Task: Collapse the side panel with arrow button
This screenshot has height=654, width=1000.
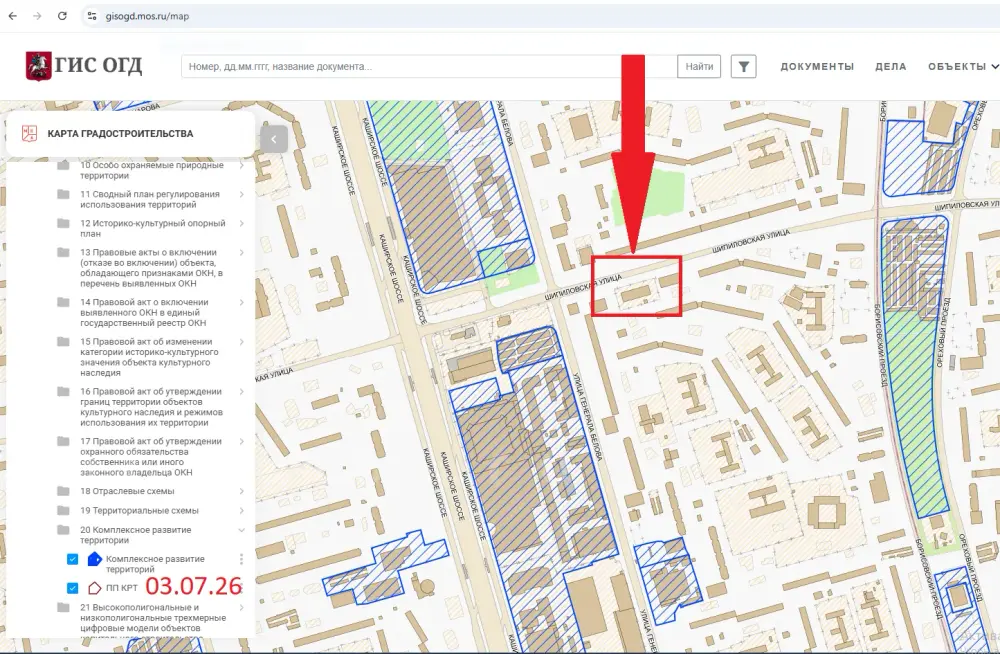Action: [x=274, y=139]
